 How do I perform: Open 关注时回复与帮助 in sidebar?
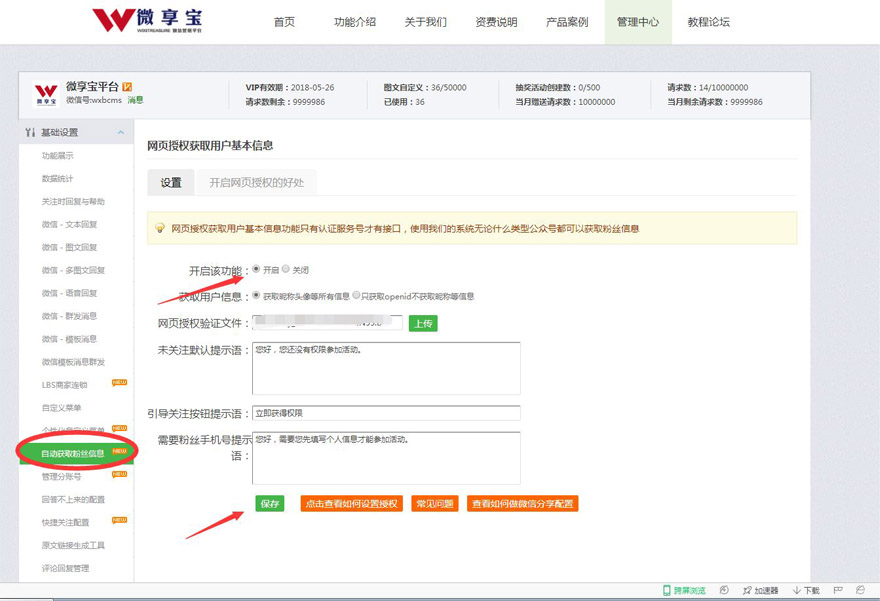73,201
